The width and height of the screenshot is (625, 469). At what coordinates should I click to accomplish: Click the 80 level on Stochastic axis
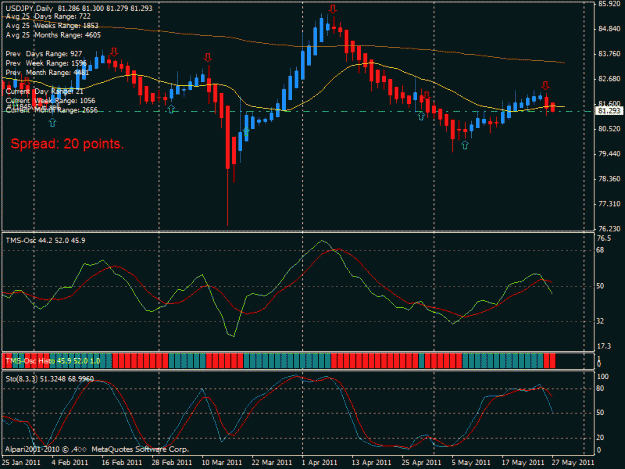[x=601, y=389]
